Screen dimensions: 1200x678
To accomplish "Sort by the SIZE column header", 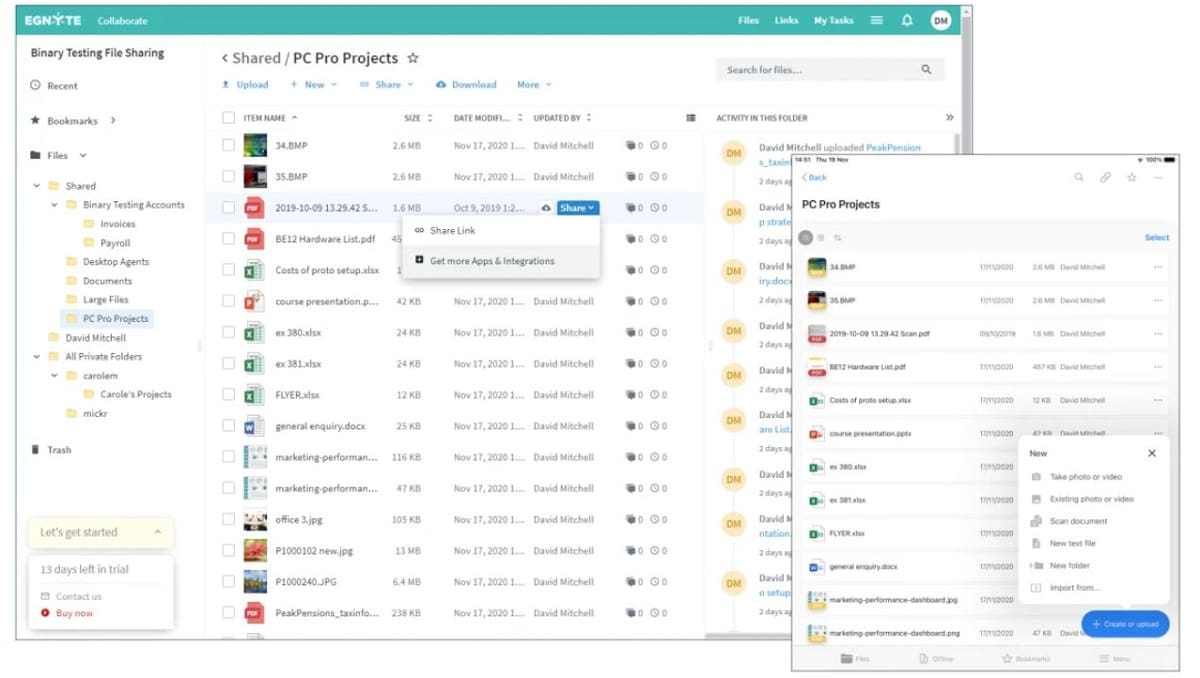I will (418, 118).
